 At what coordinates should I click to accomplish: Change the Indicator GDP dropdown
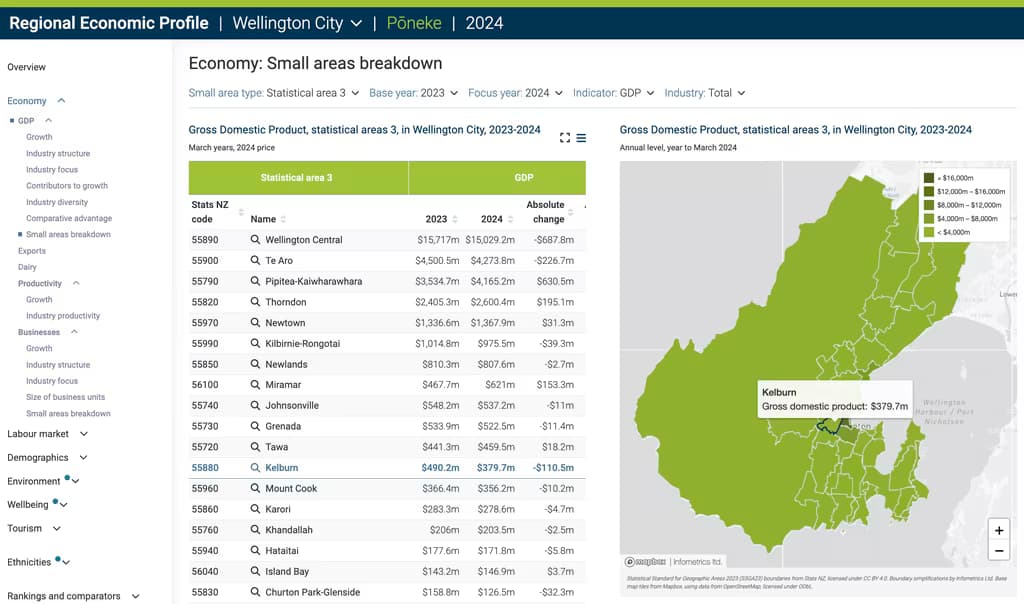pos(613,93)
